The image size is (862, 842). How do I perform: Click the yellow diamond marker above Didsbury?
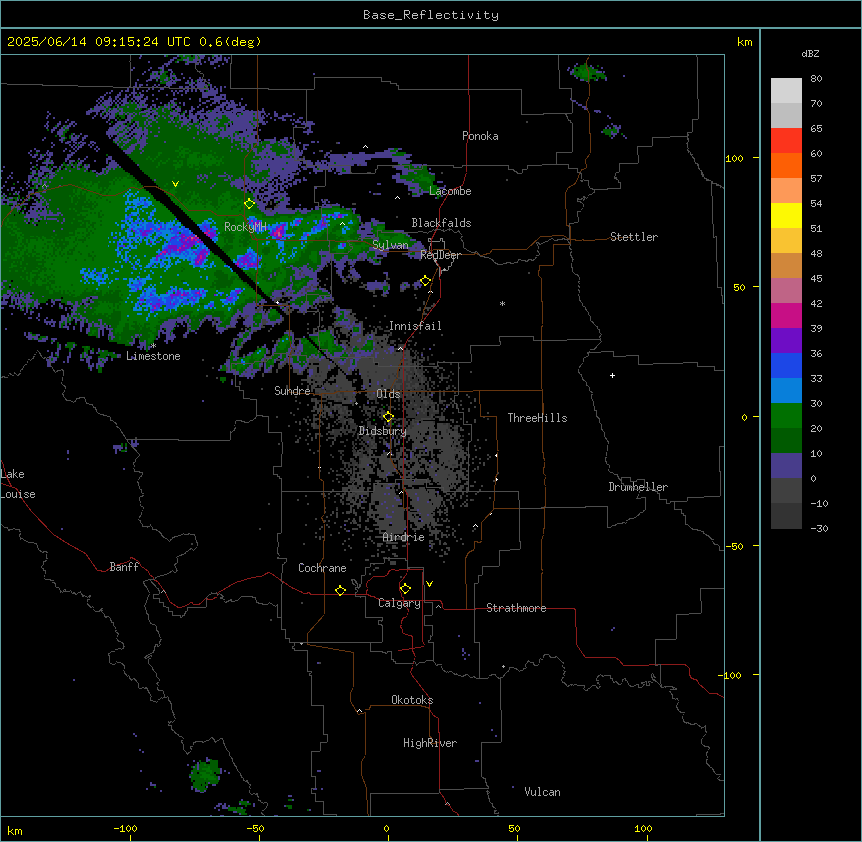point(388,417)
